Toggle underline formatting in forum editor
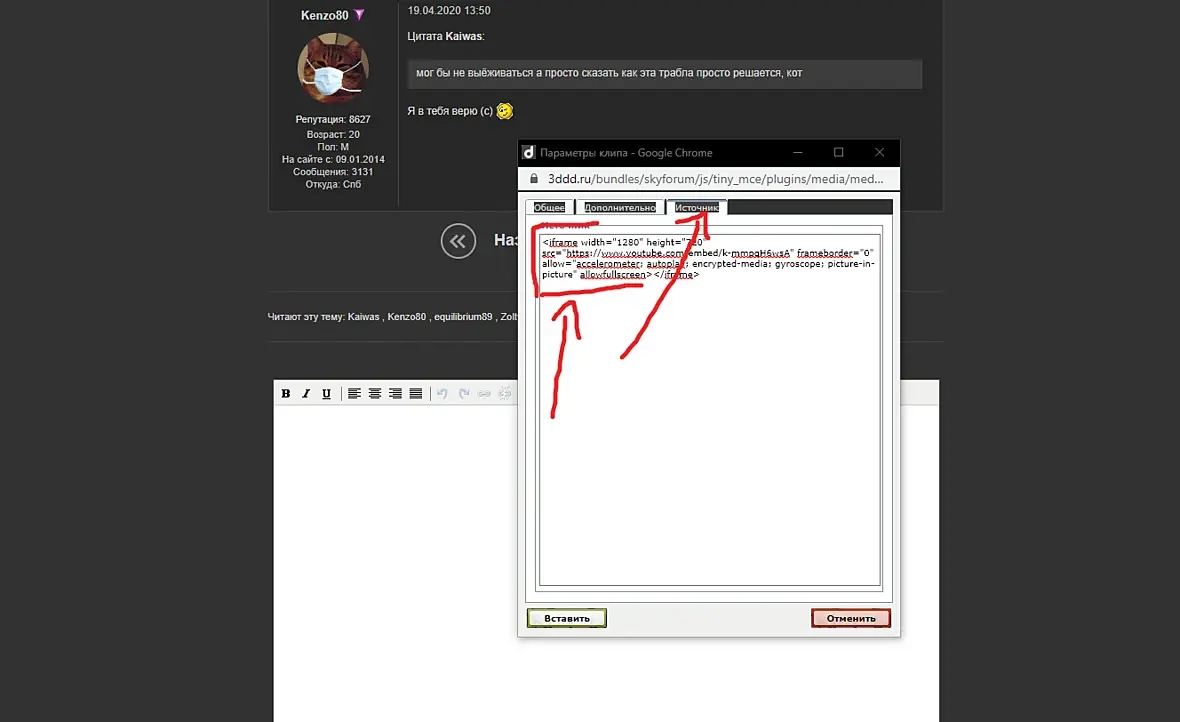 tap(326, 393)
